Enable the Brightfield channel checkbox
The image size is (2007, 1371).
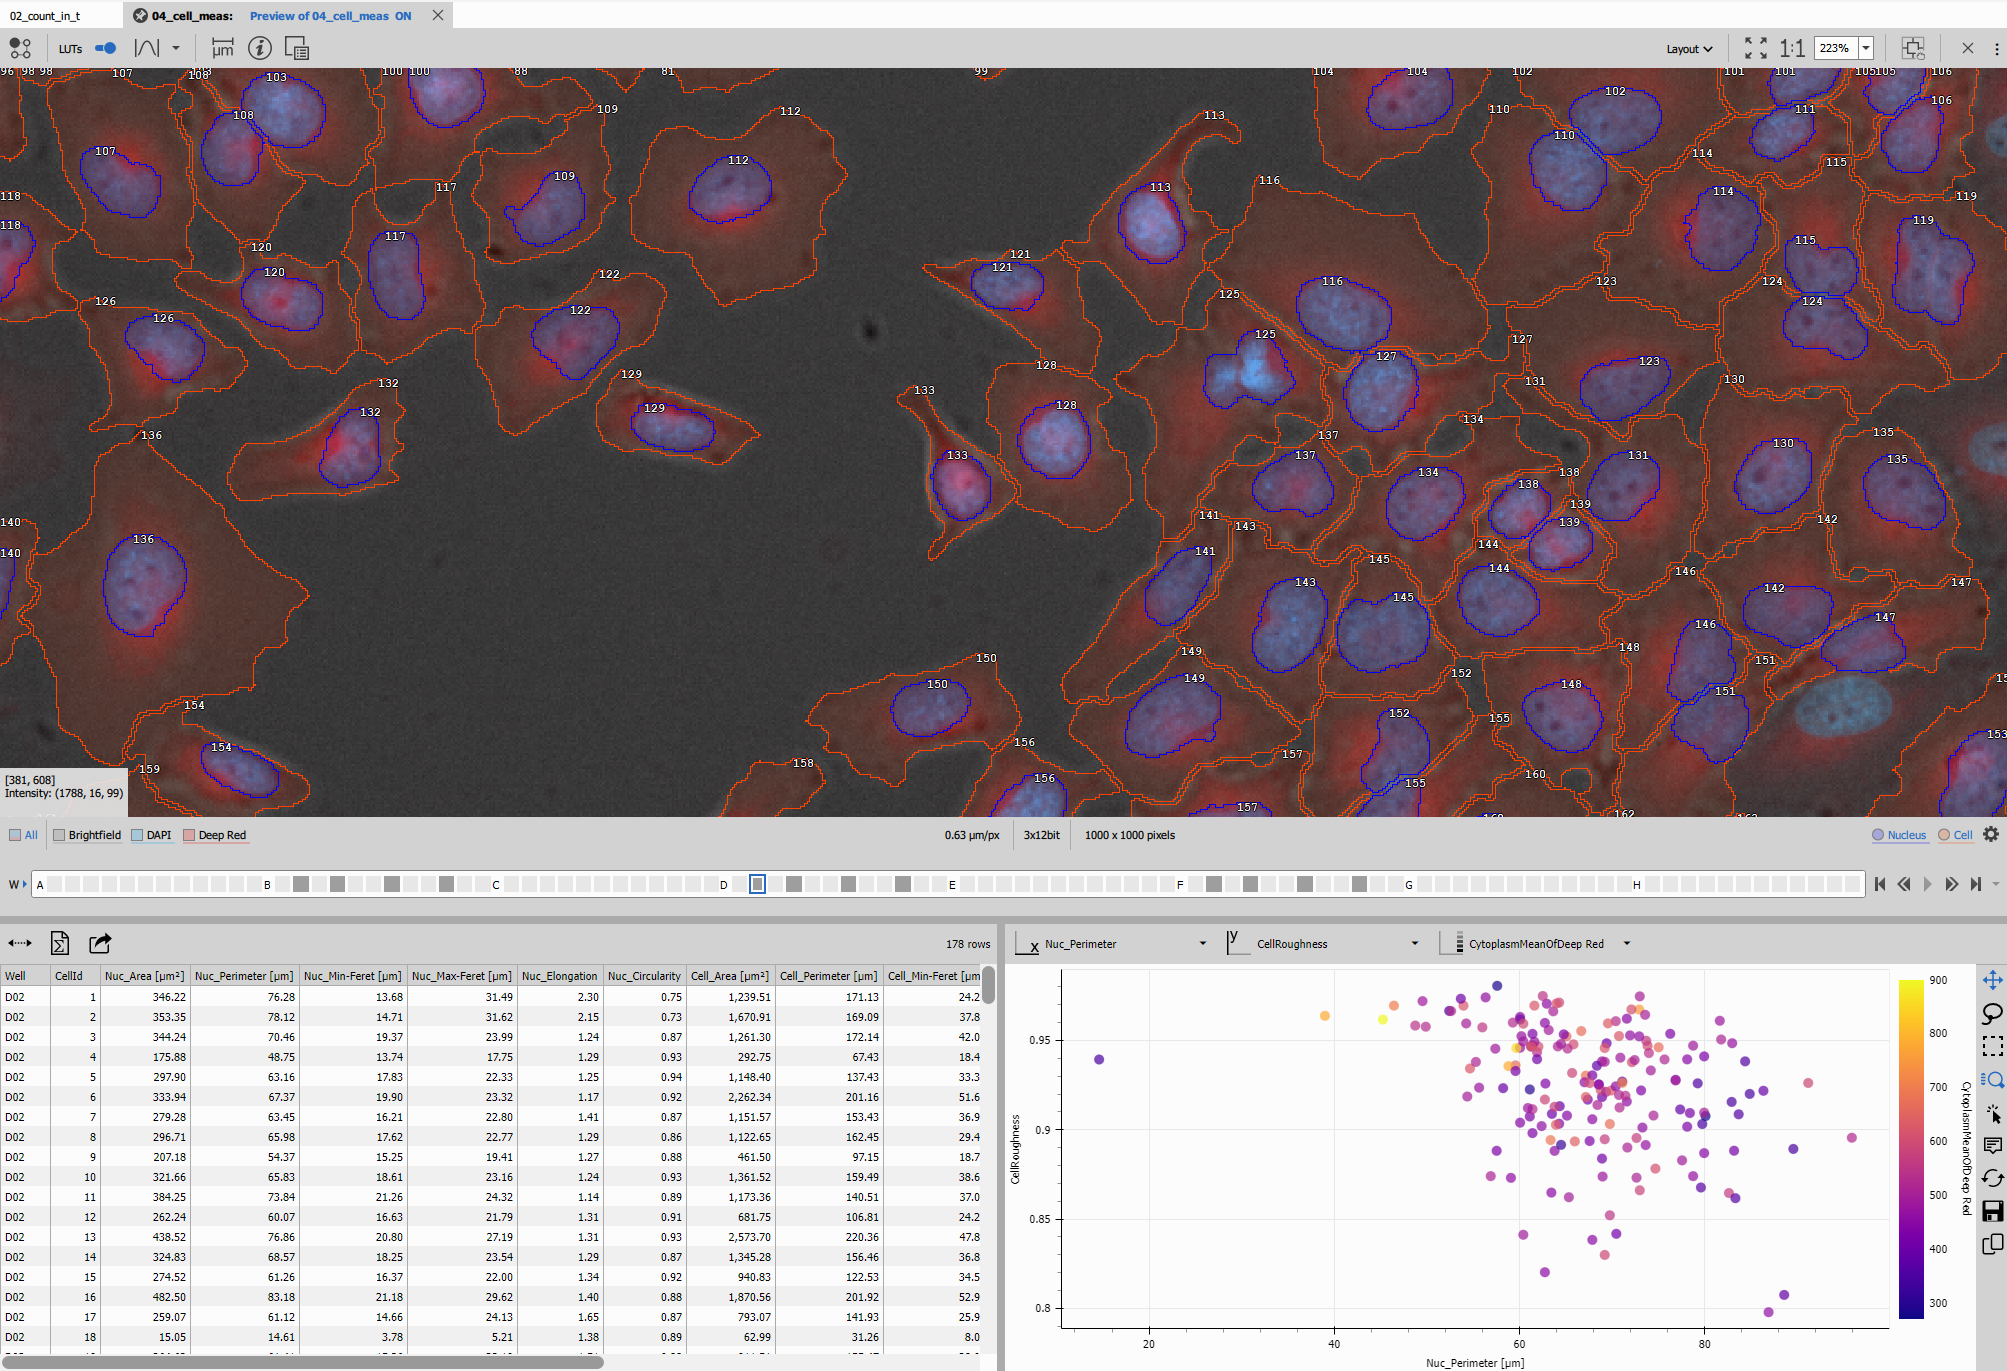[x=59, y=834]
